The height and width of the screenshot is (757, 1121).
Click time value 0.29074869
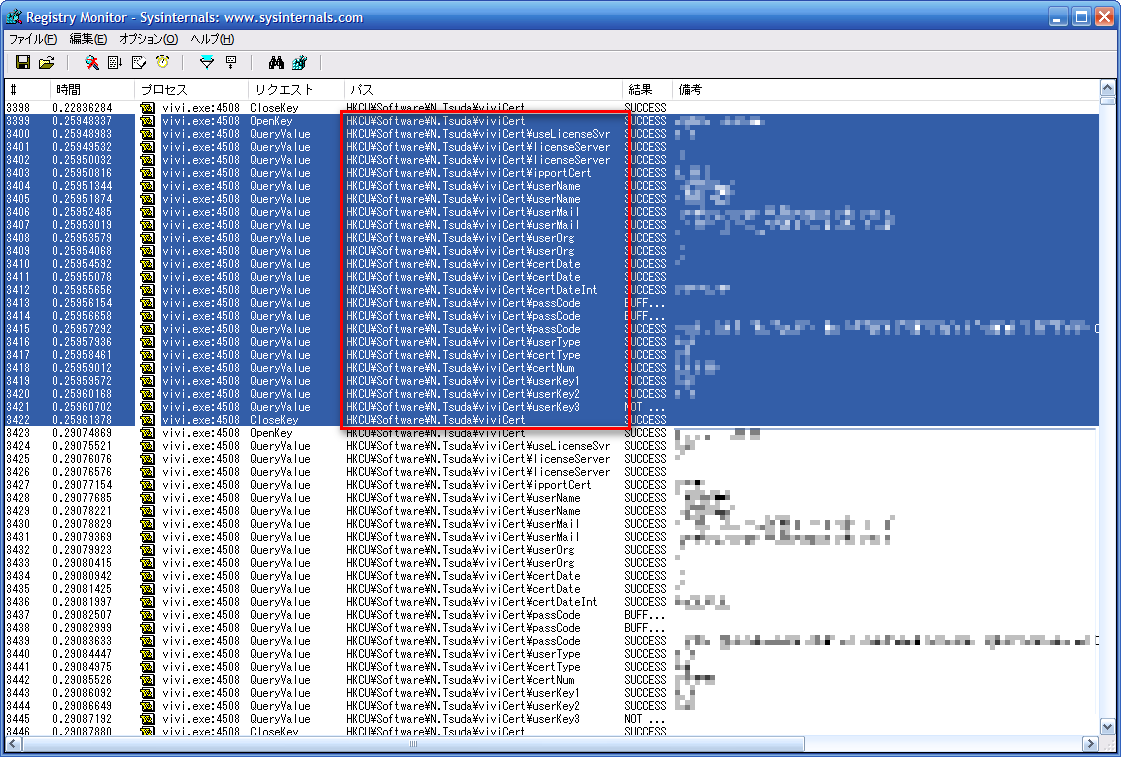tap(82, 433)
